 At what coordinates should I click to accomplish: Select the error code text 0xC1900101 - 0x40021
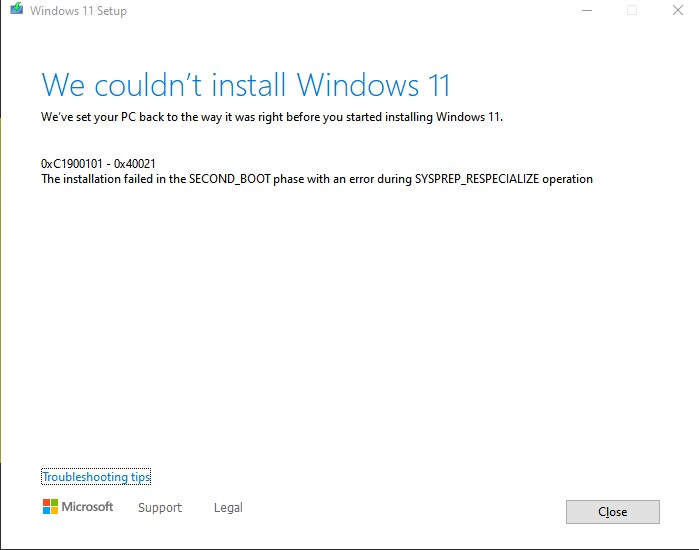[98, 164]
